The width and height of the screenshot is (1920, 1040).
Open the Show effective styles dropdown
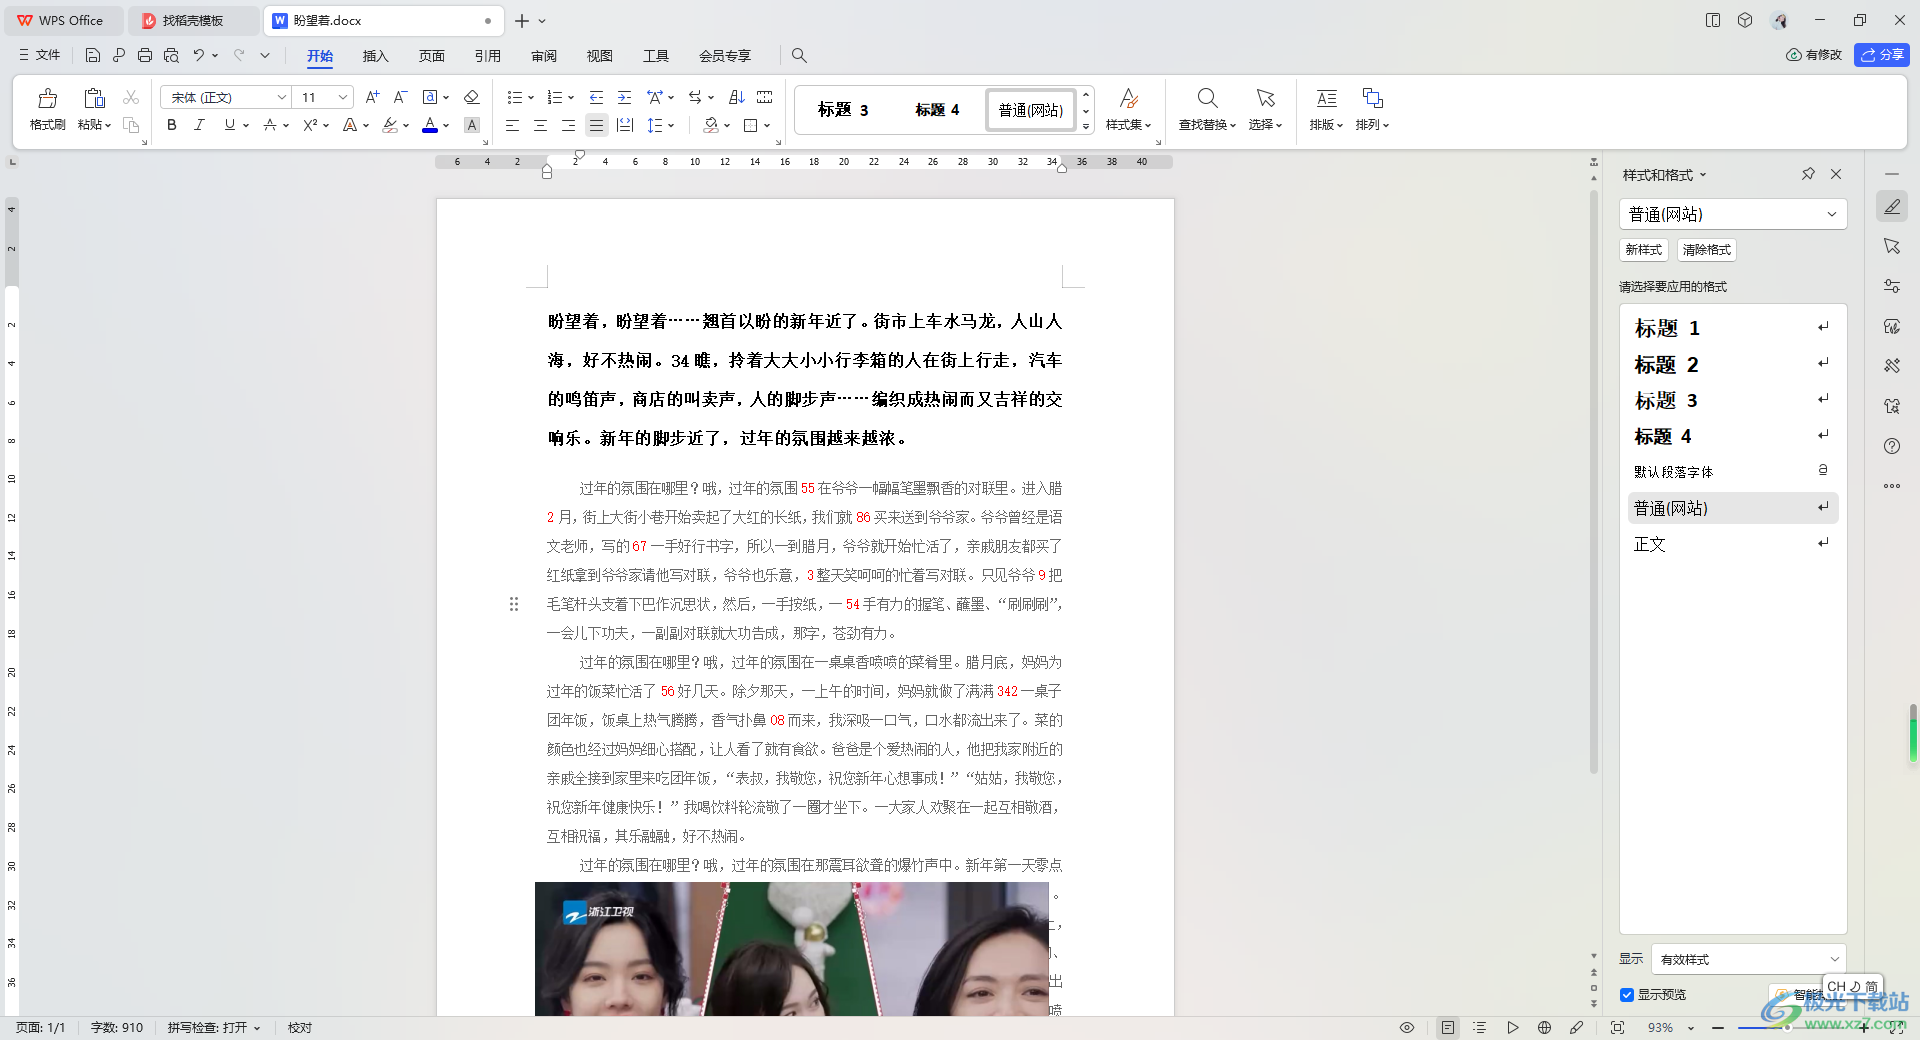coord(1748,959)
